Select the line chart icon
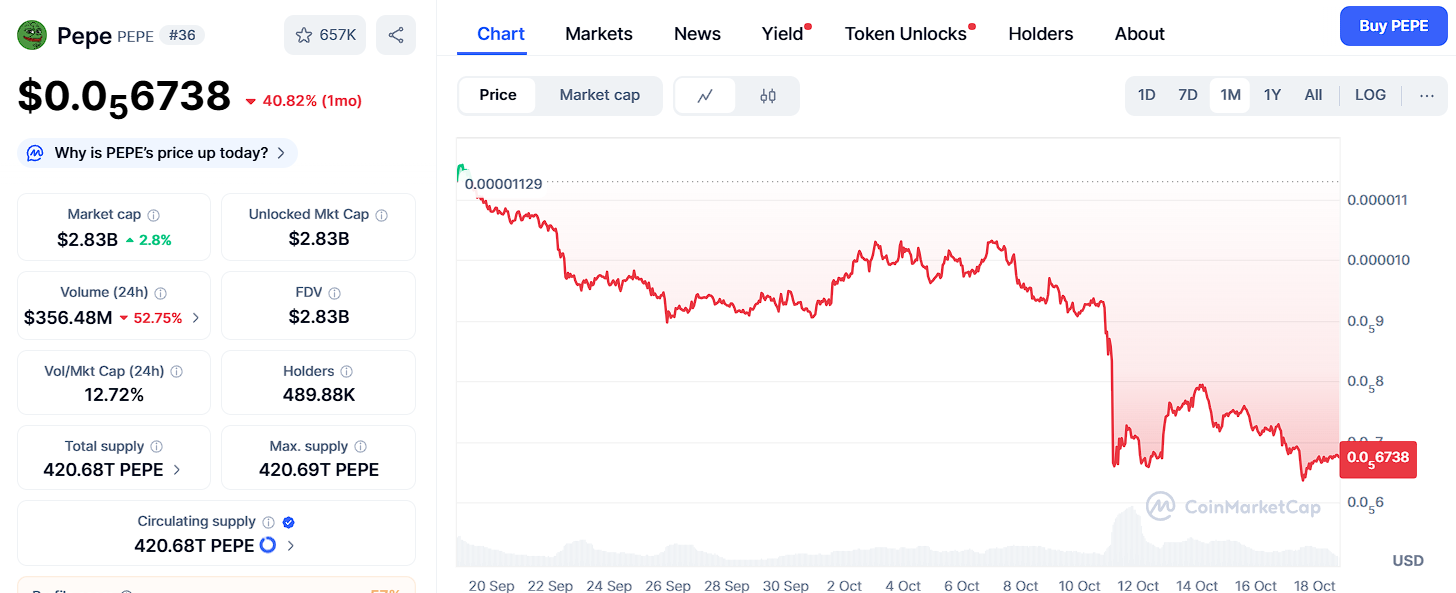This screenshot has height=593, width=1456. point(705,96)
